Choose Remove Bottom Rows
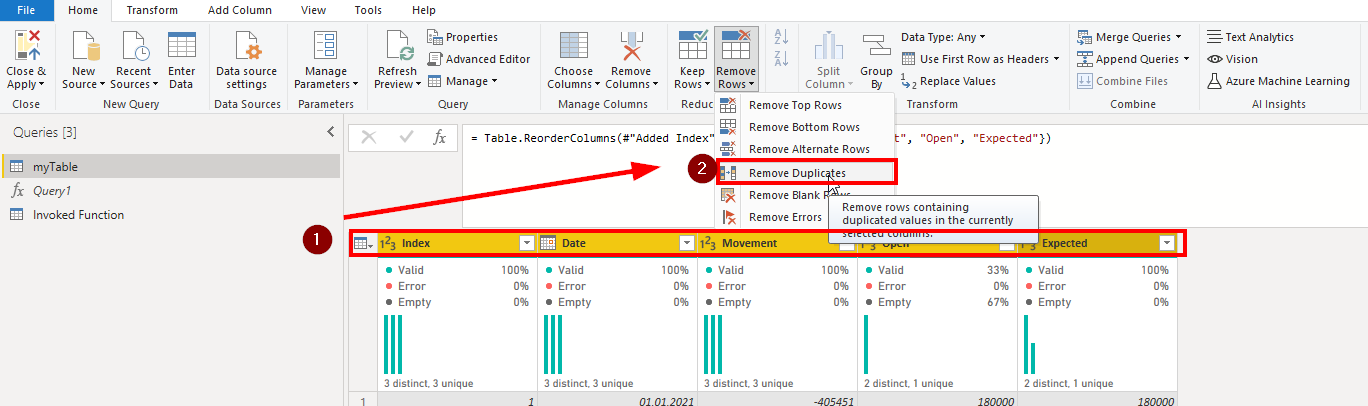Viewport: 1368px width, 406px height. tap(804, 127)
